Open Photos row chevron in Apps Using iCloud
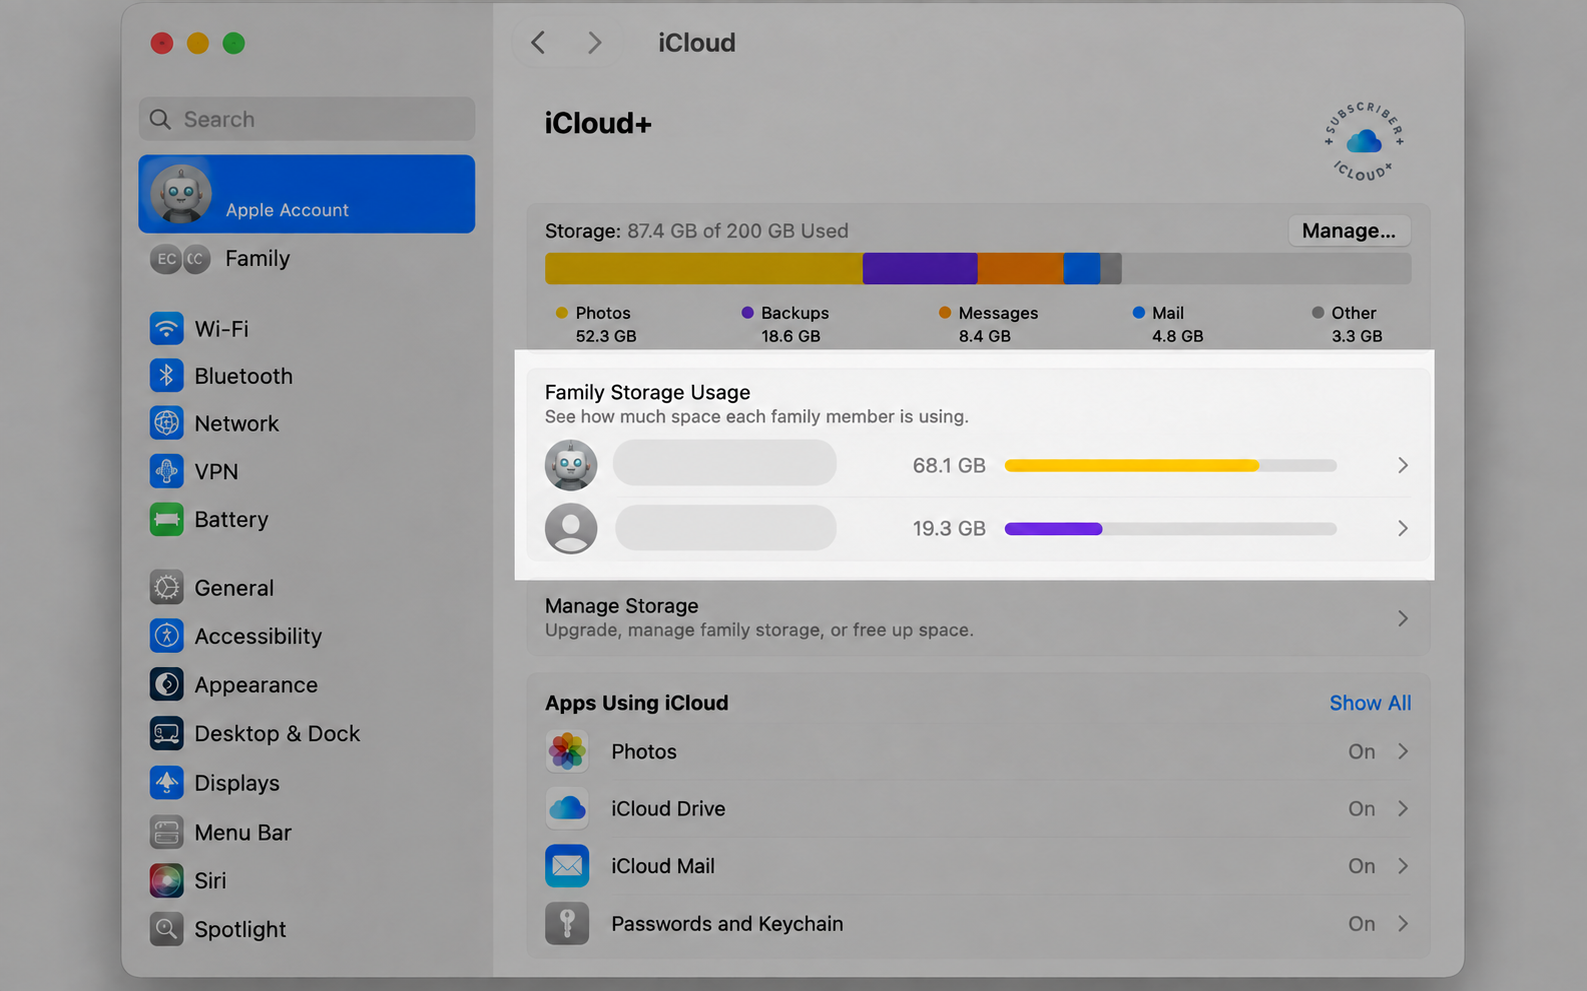 tap(1403, 751)
